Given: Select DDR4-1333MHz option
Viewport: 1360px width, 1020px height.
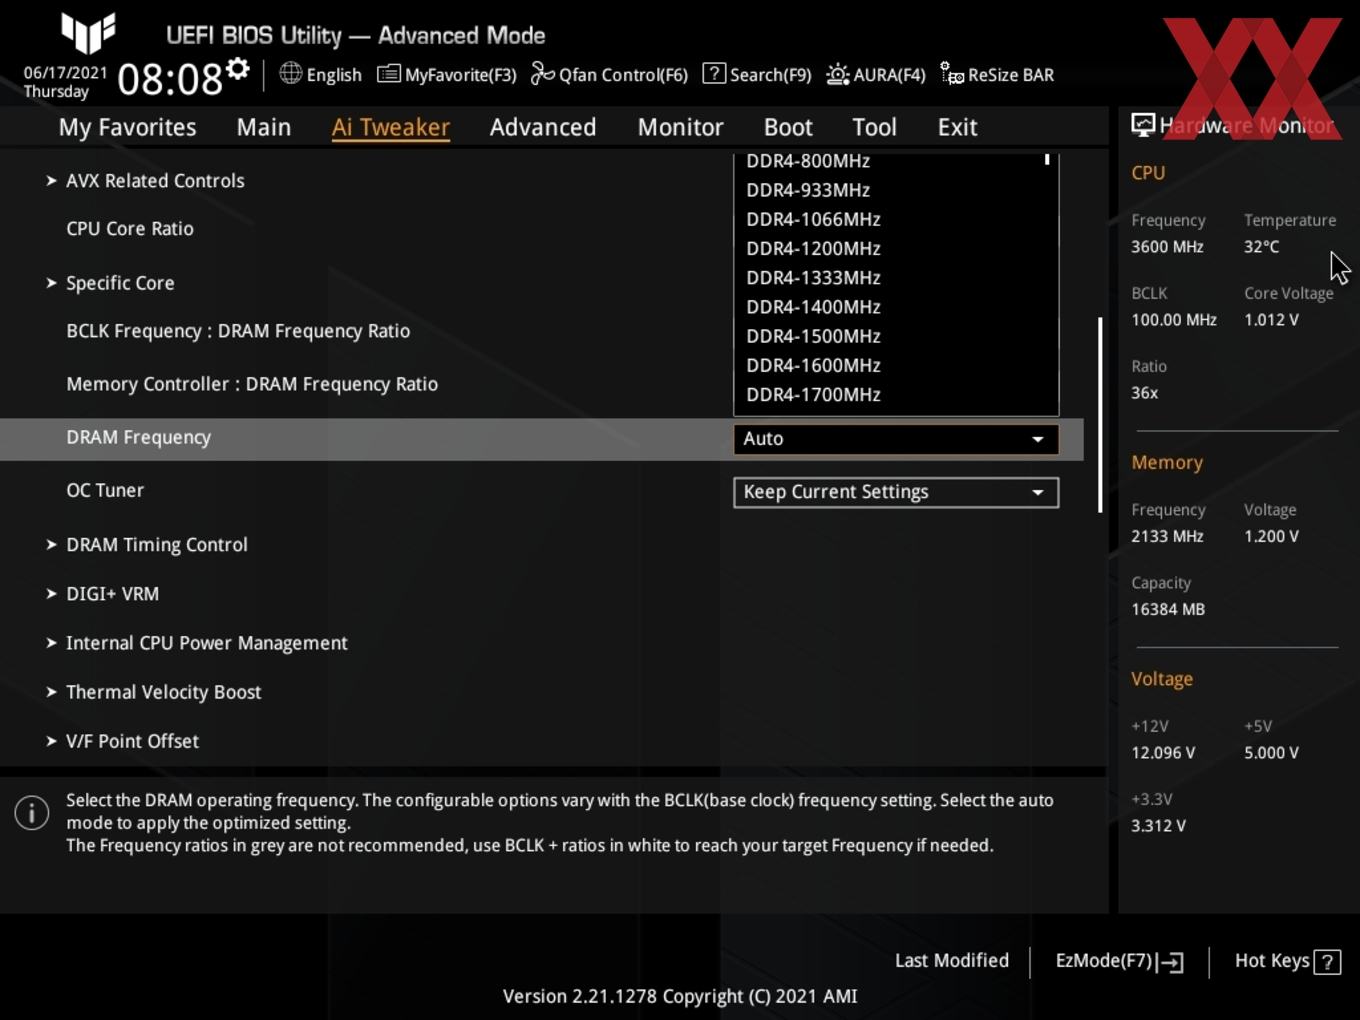Looking at the screenshot, I should (x=813, y=277).
